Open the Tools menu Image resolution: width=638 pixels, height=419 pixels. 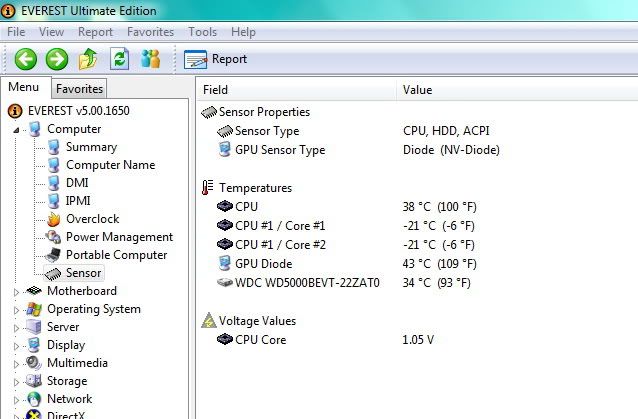pyautogui.click(x=202, y=32)
